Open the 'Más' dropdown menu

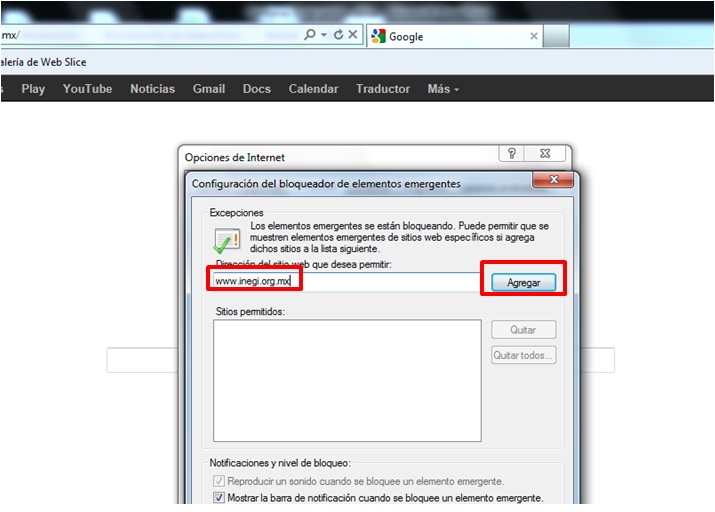tap(443, 89)
